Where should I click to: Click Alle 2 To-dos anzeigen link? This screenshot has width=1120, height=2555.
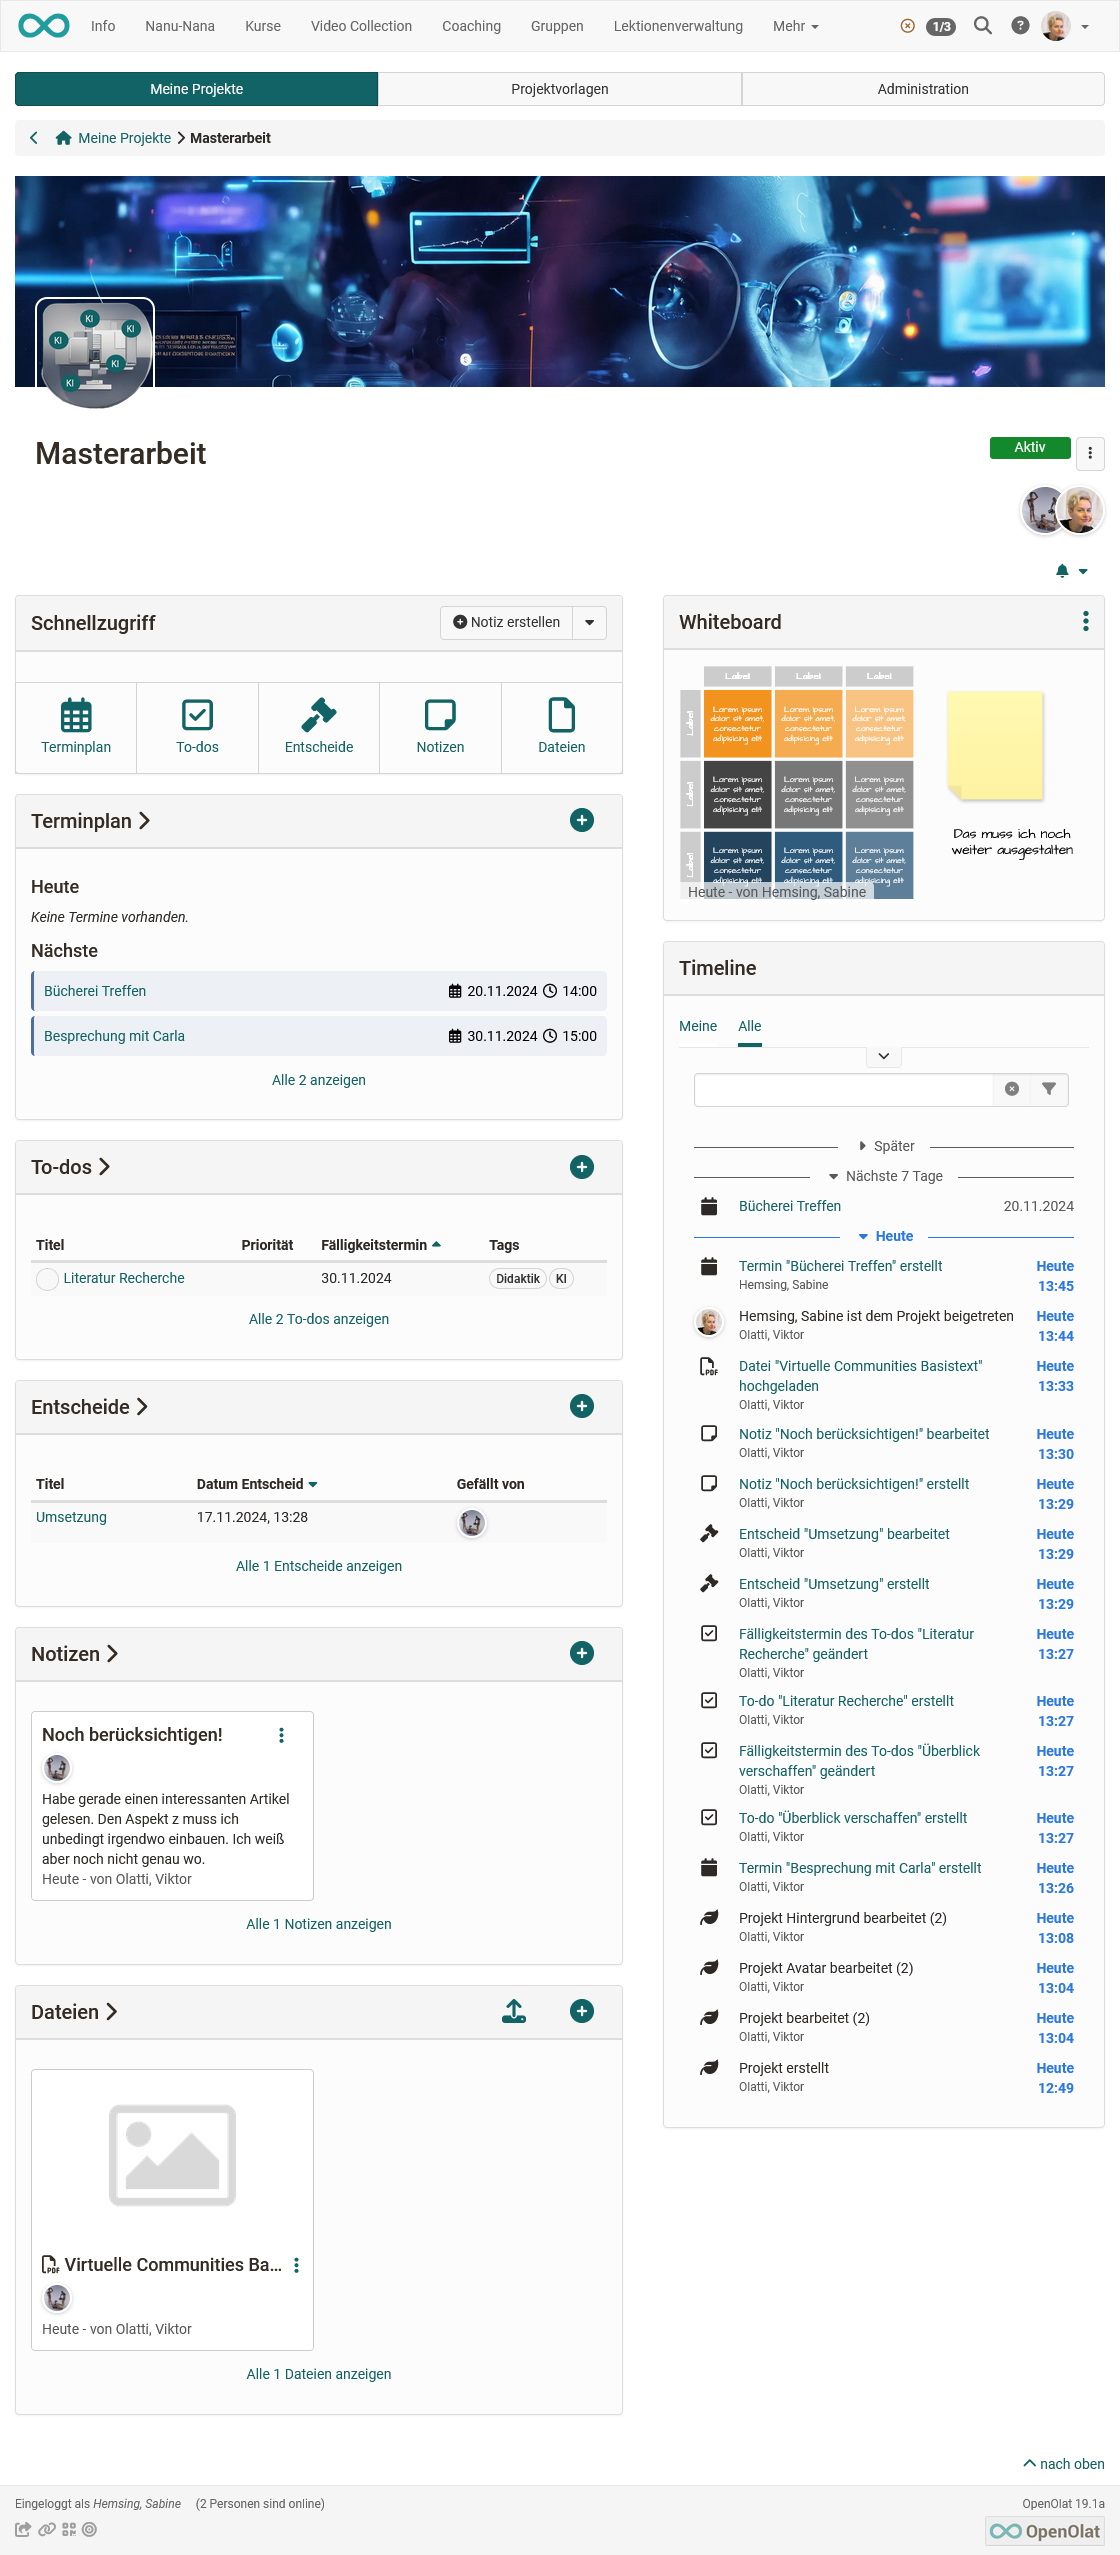318,1319
